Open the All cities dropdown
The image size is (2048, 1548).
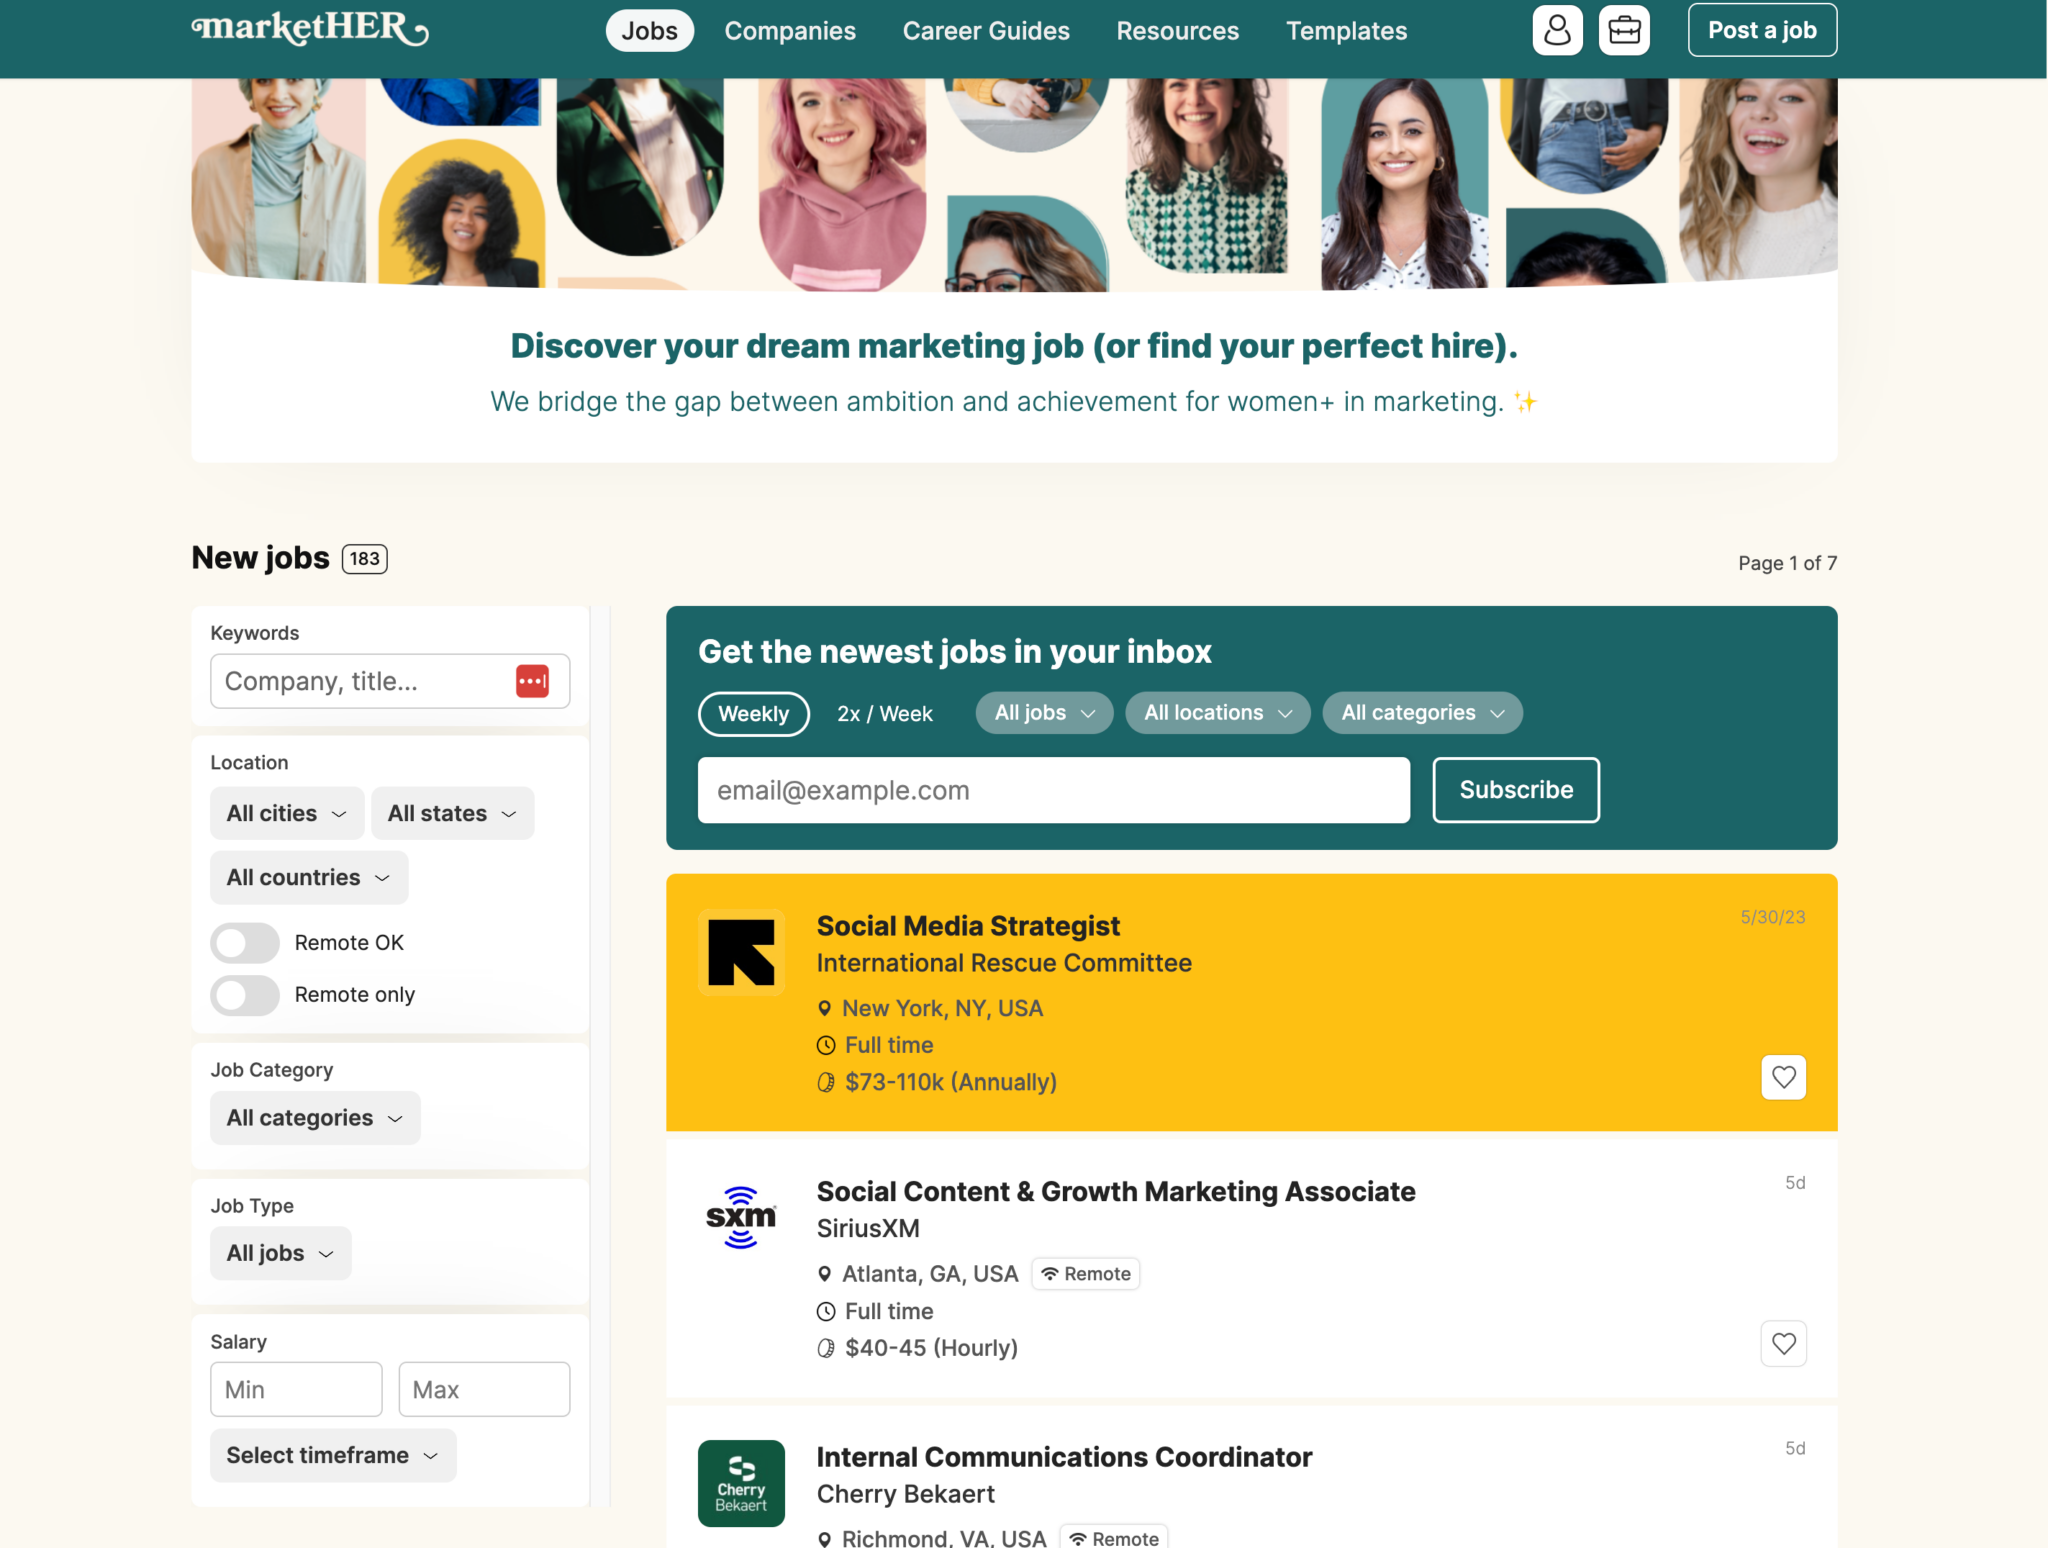(x=287, y=813)
